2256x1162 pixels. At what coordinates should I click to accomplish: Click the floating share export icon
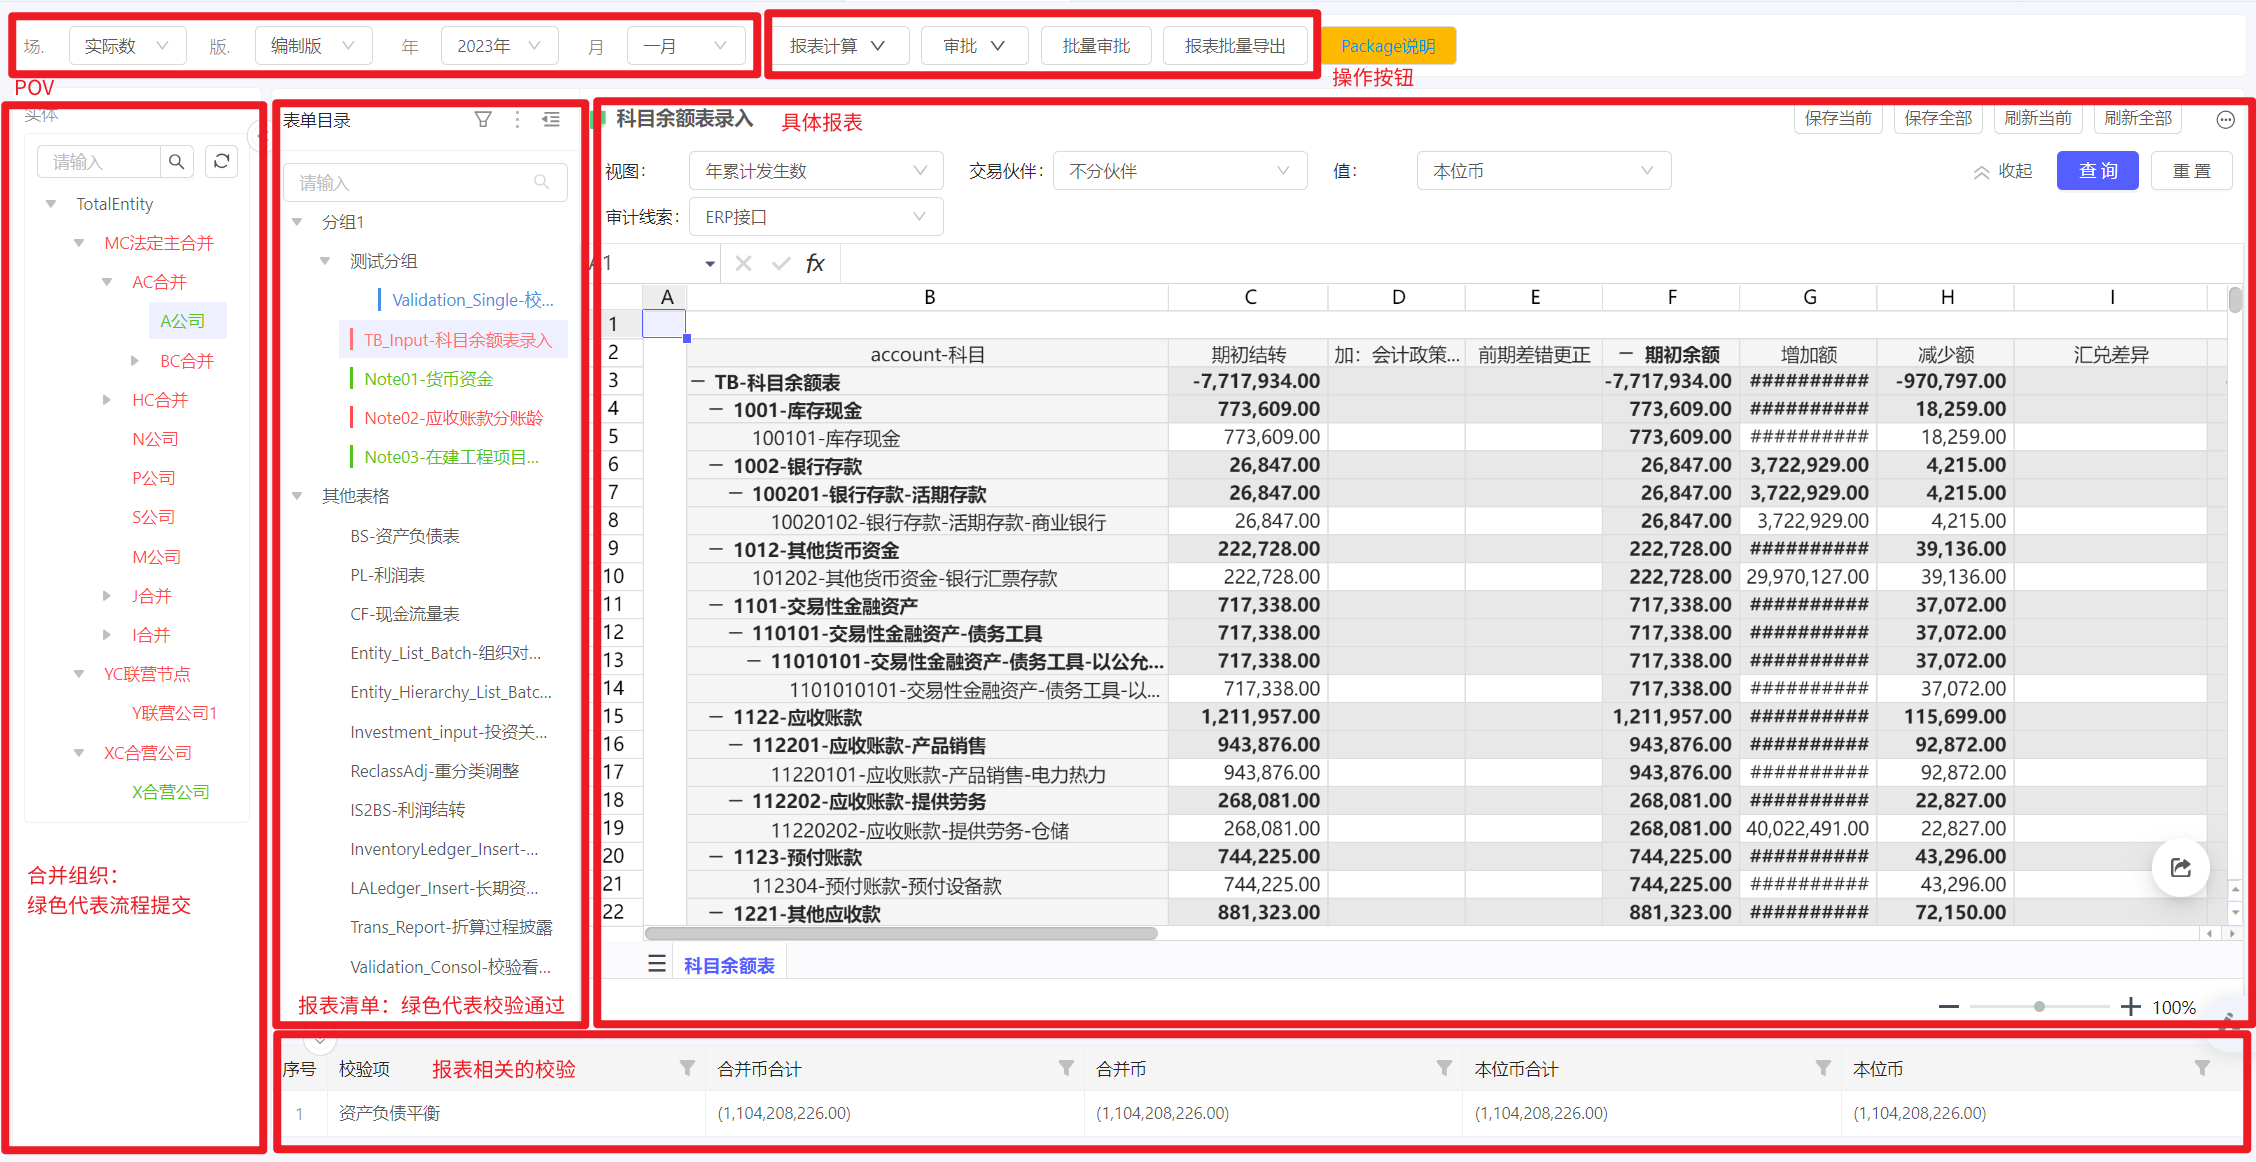2180,867
